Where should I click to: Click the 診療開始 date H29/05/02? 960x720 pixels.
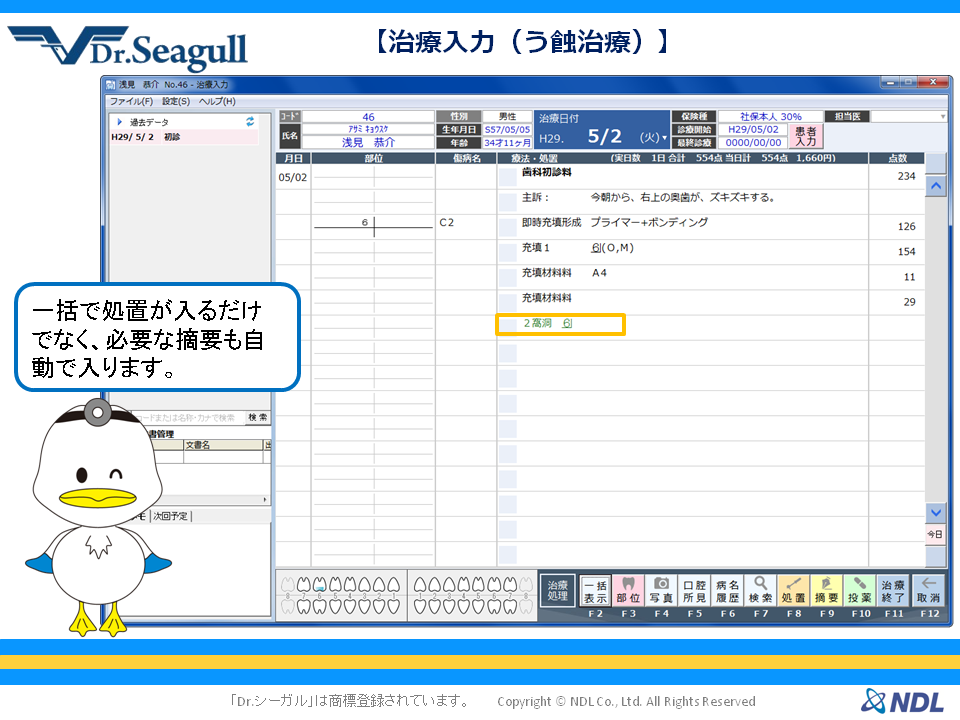click(753, 130)
